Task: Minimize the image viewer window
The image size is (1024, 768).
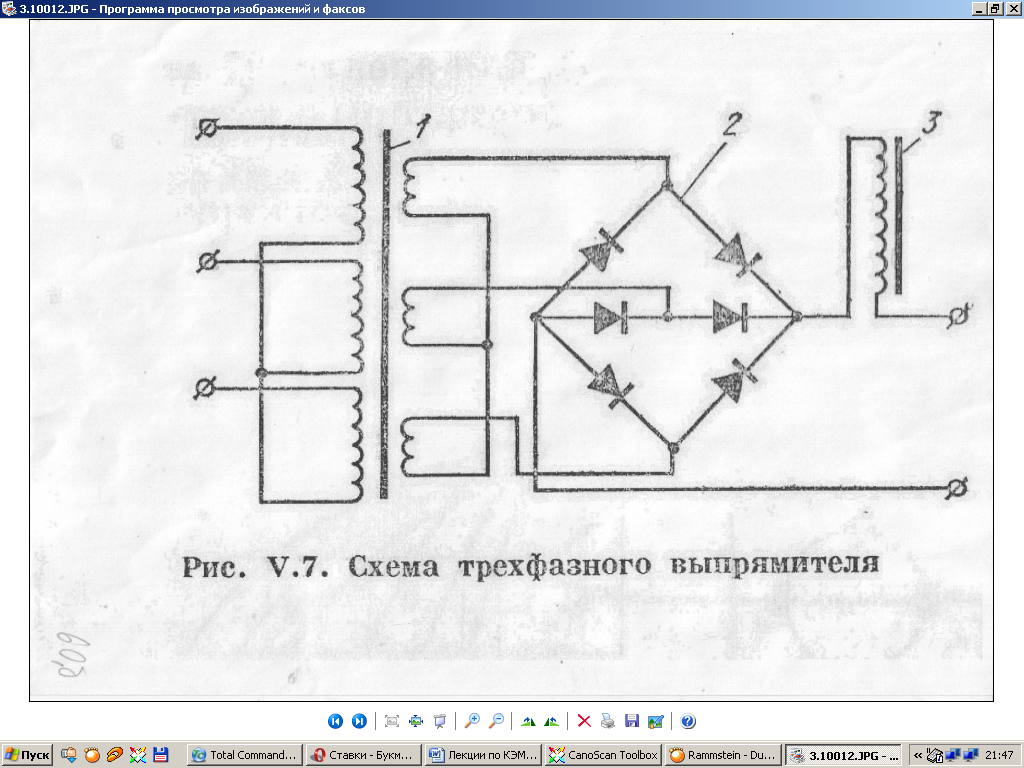Action: tap(979, 8)
